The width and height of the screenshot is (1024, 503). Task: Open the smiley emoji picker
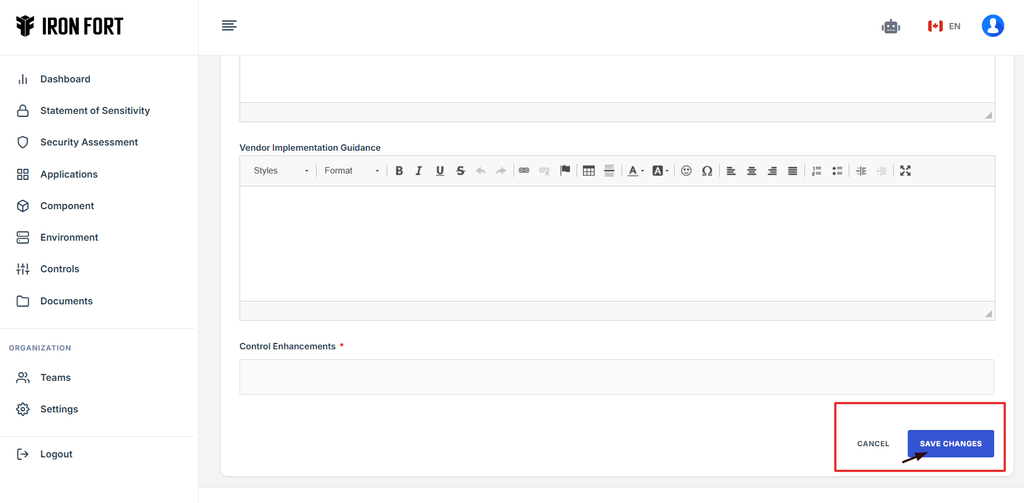point(686,171)
